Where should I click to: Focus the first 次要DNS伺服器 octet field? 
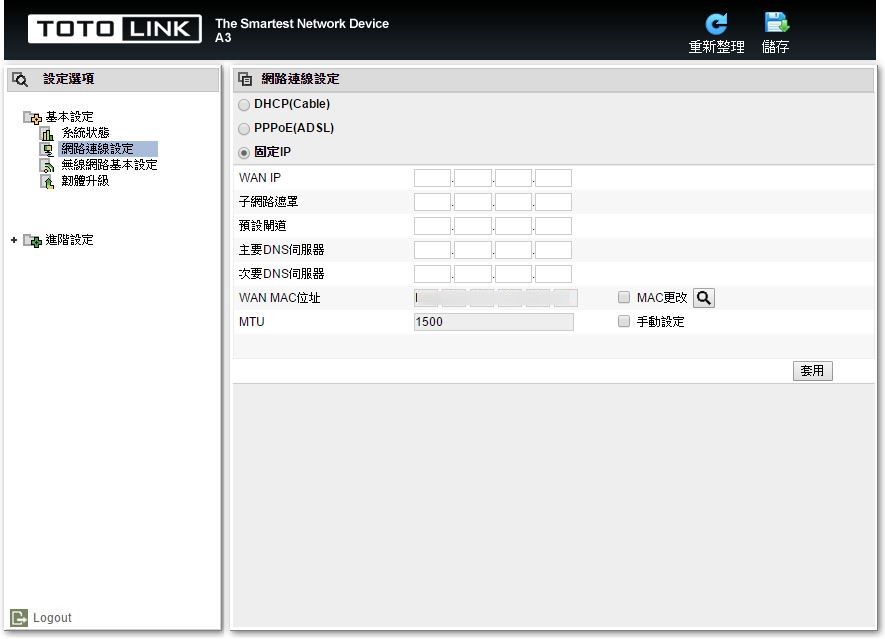pos(432,274)
